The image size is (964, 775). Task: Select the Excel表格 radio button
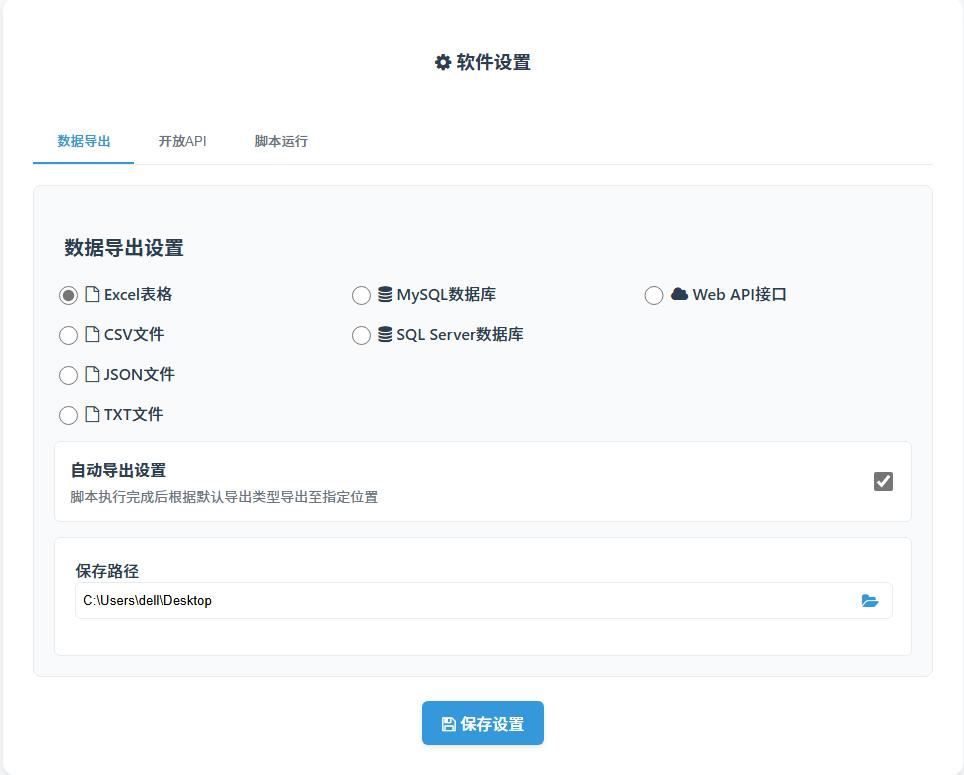pyautogui.click(x=68, y=296)
